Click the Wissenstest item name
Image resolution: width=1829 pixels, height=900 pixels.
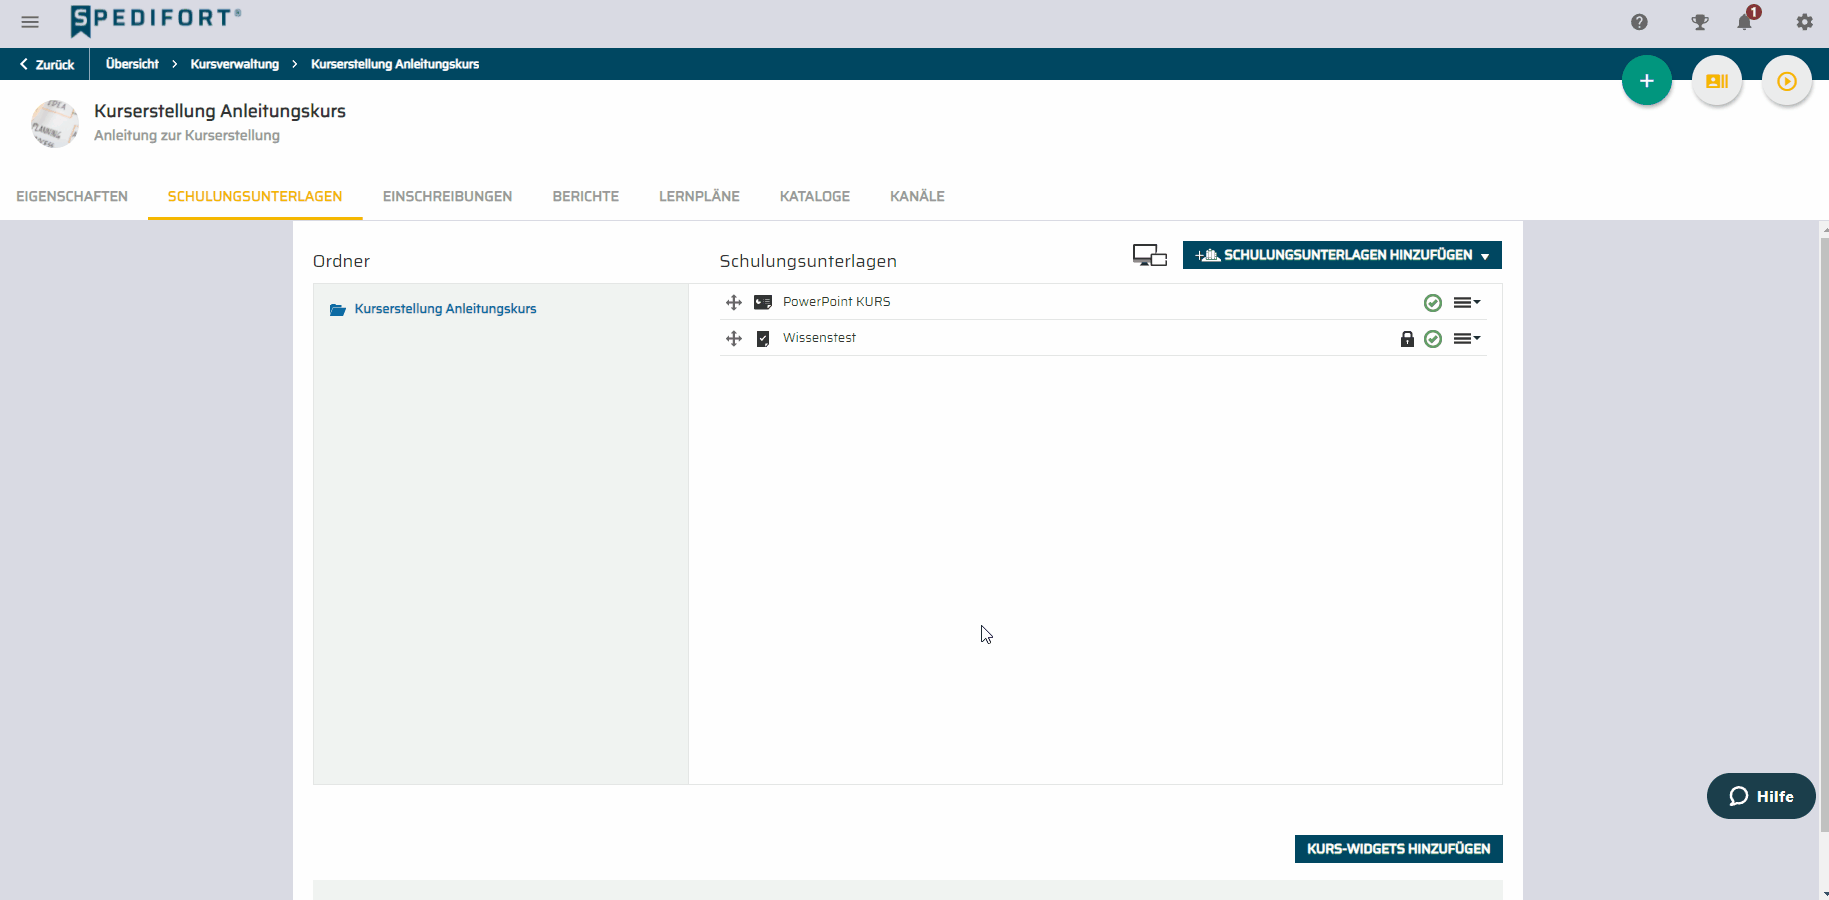(819, 338)
